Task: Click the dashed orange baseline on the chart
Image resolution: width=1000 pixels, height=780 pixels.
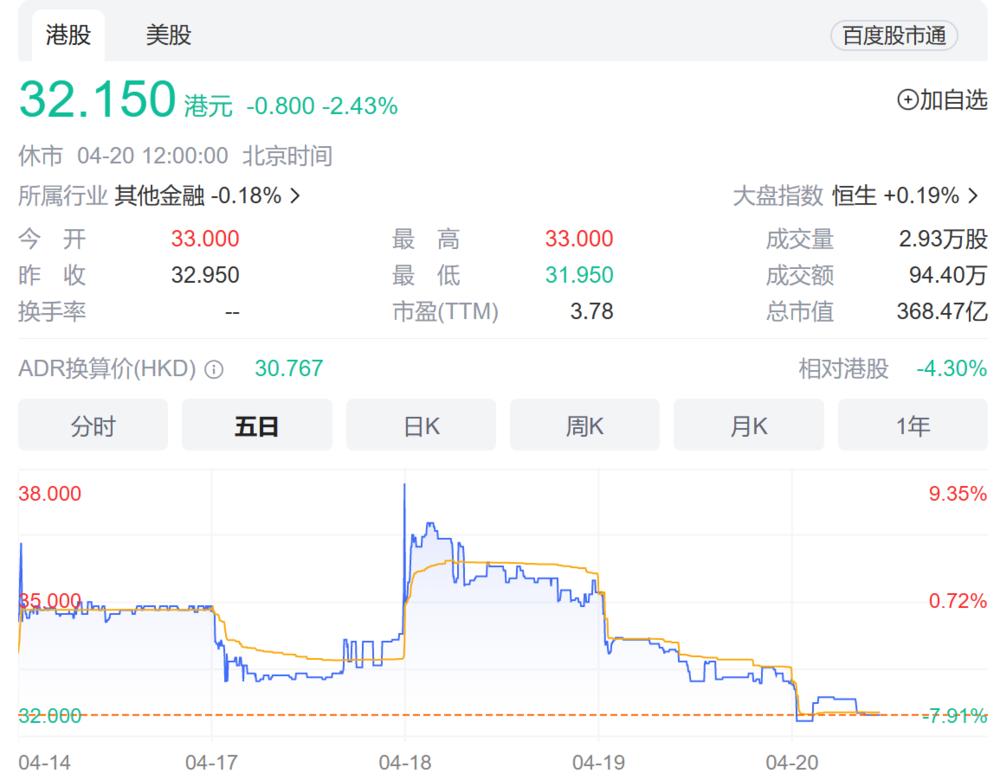Action: (450, 715)
